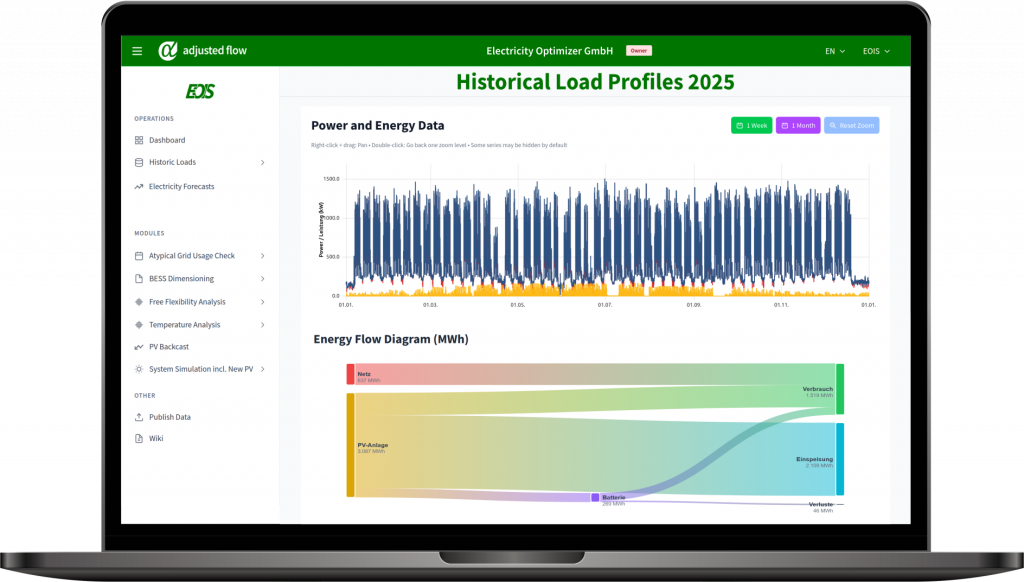
Task: Open the EN language dropdown
Action: tap(835, 51)
